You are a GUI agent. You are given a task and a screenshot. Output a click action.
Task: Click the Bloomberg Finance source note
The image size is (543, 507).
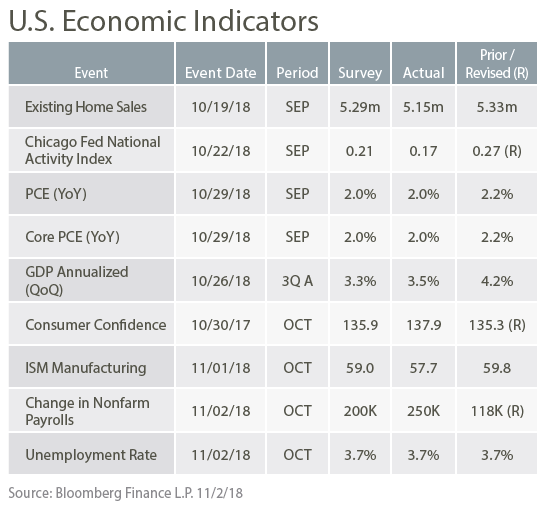coord(125,492)
